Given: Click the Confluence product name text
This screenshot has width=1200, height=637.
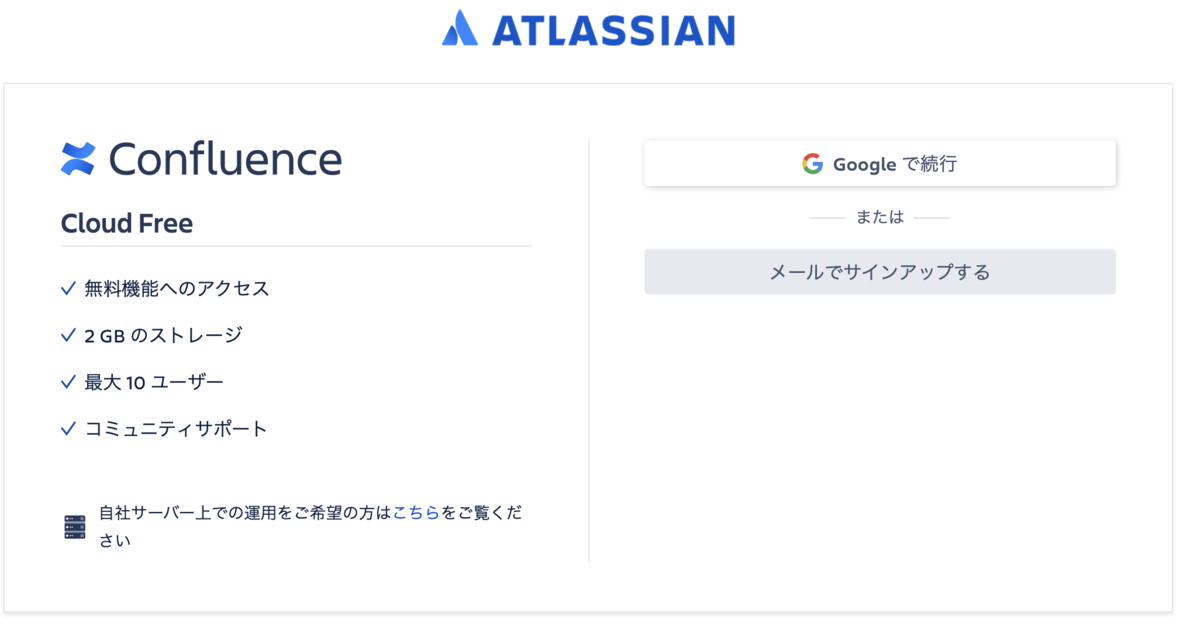Looking at the screenshot, I should click(228, 158).
